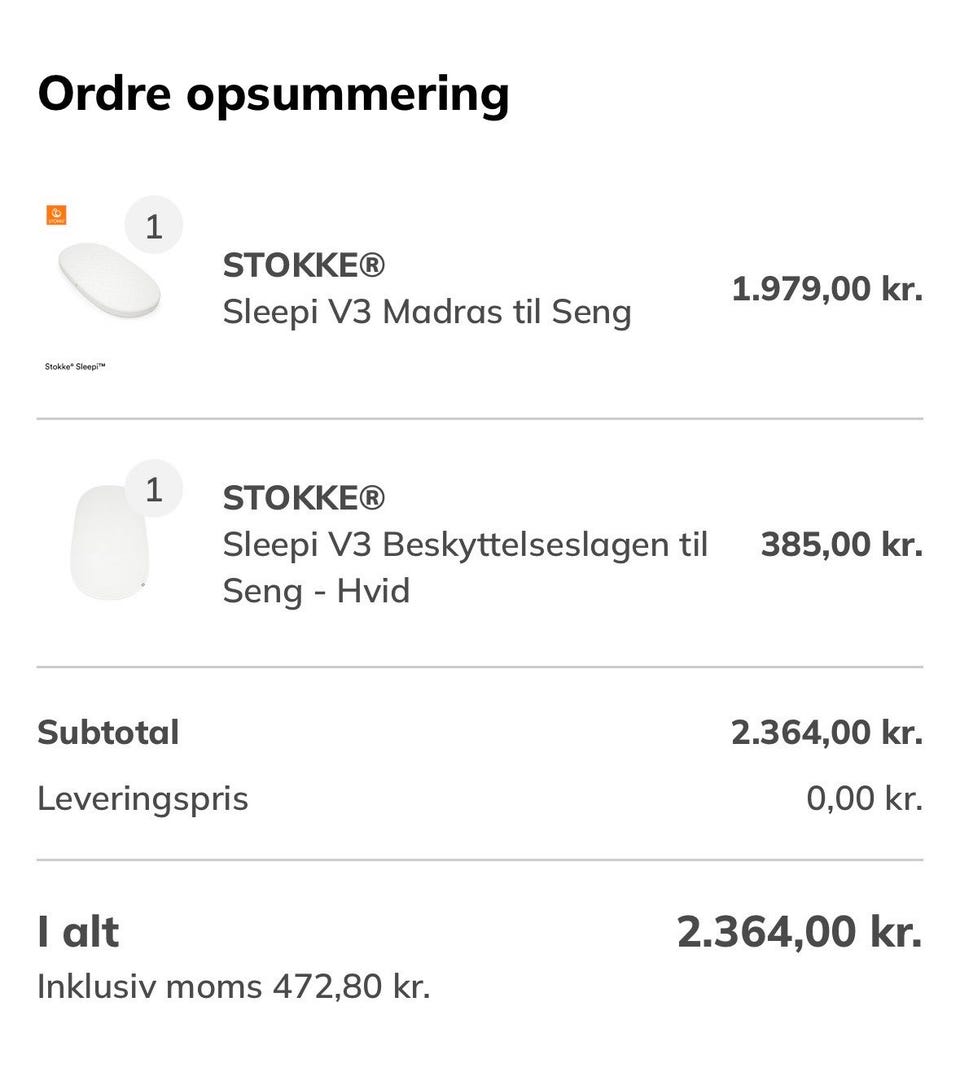Click the orange Stokke logo icon
Viewport: 960px width, 1085px height.
[x=56, y=215]
